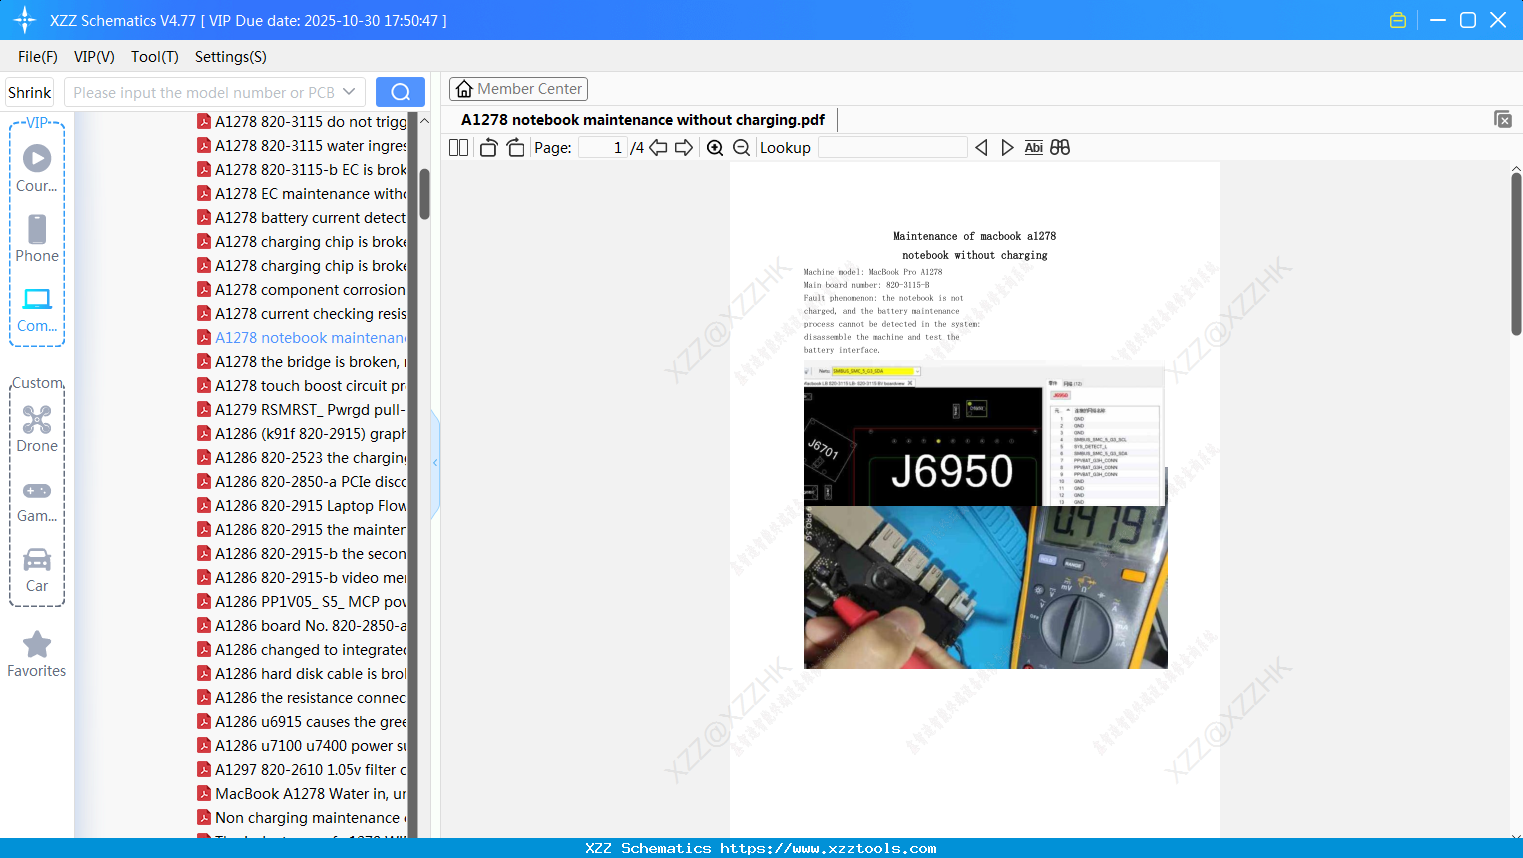Open the Car category icon

click(x=37, y=559)
